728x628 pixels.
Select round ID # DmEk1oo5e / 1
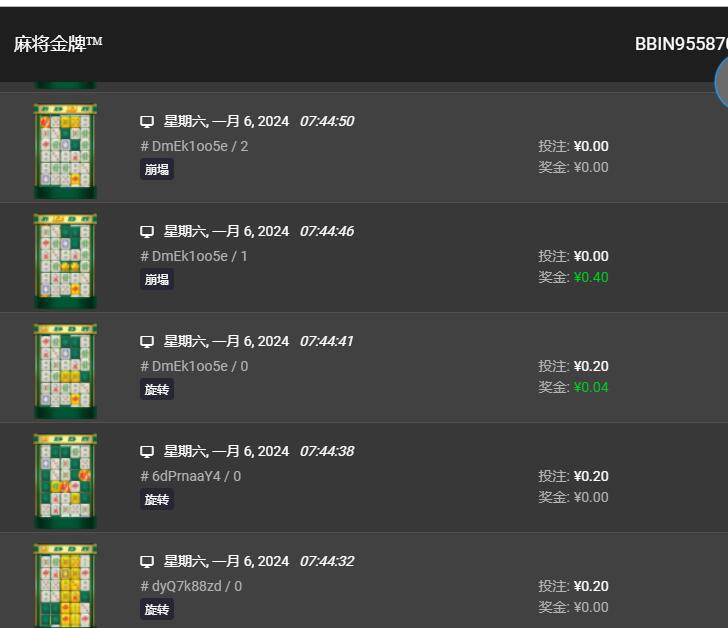194,256
